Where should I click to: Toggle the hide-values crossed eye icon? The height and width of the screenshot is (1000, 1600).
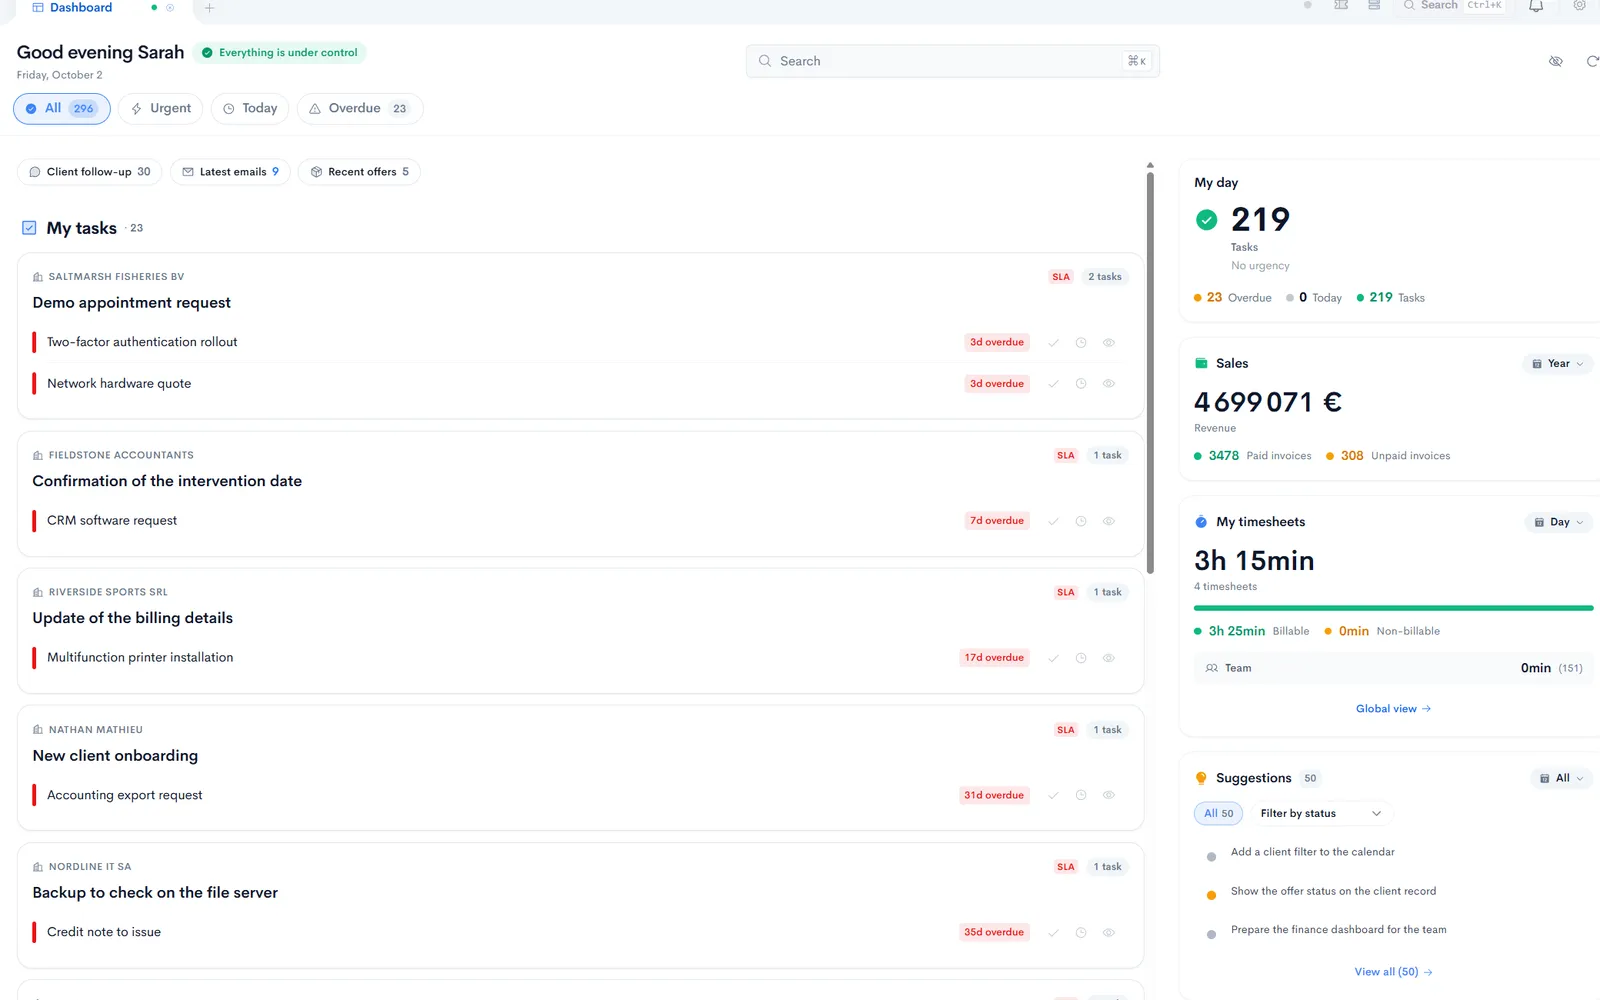click(x=1556, y=61)
